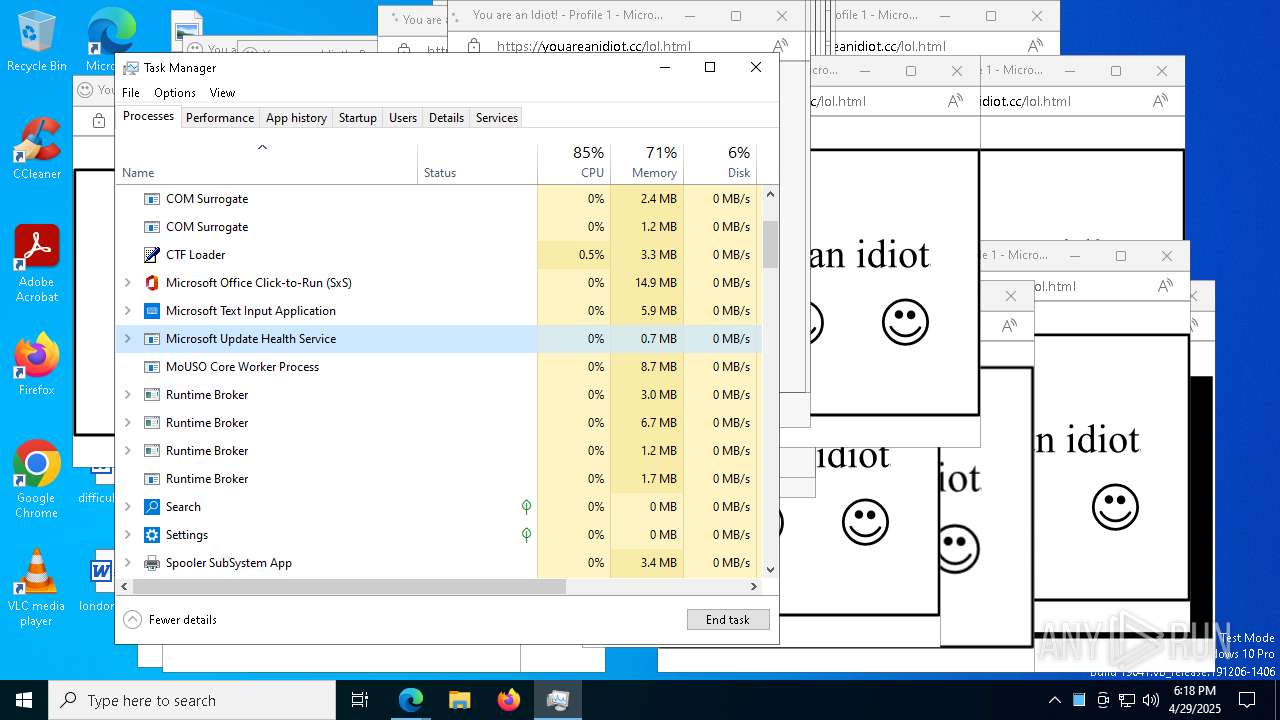Switch to the Details tab

(x=446, y=118)
